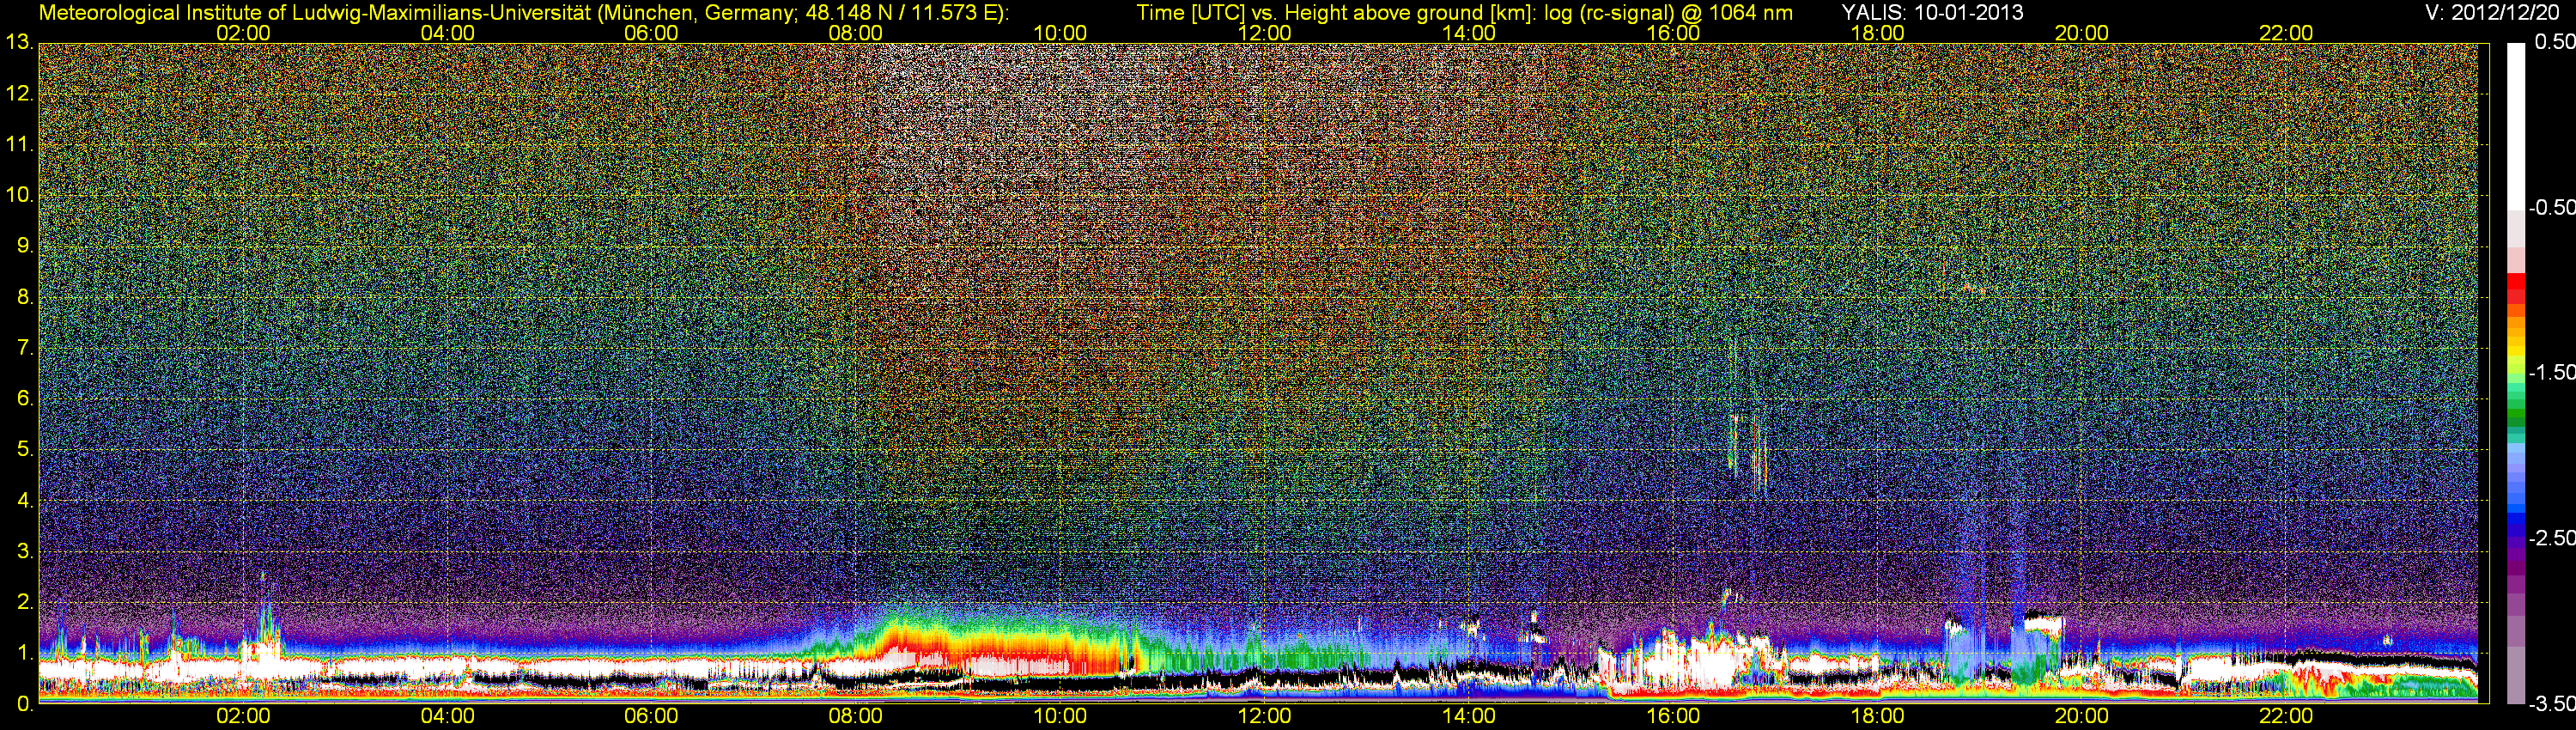Click the 0 km height axis label
This screenshot has height=730, width=2576.
(24, 704)
